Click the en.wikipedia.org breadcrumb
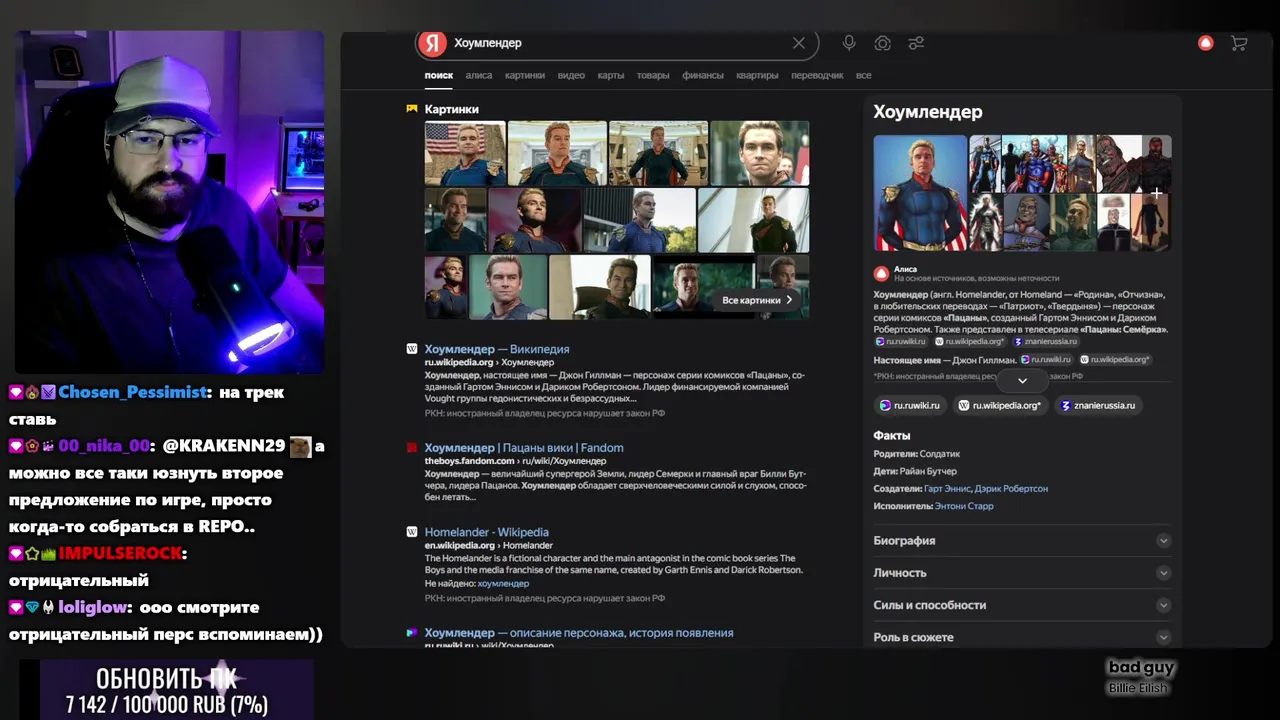The width and height of the screenshot is (1280, 720). pyautogui.click(x=458, y=545)
